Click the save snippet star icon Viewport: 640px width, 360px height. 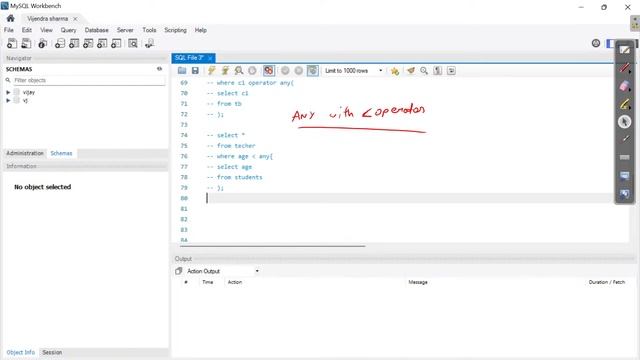395,71
